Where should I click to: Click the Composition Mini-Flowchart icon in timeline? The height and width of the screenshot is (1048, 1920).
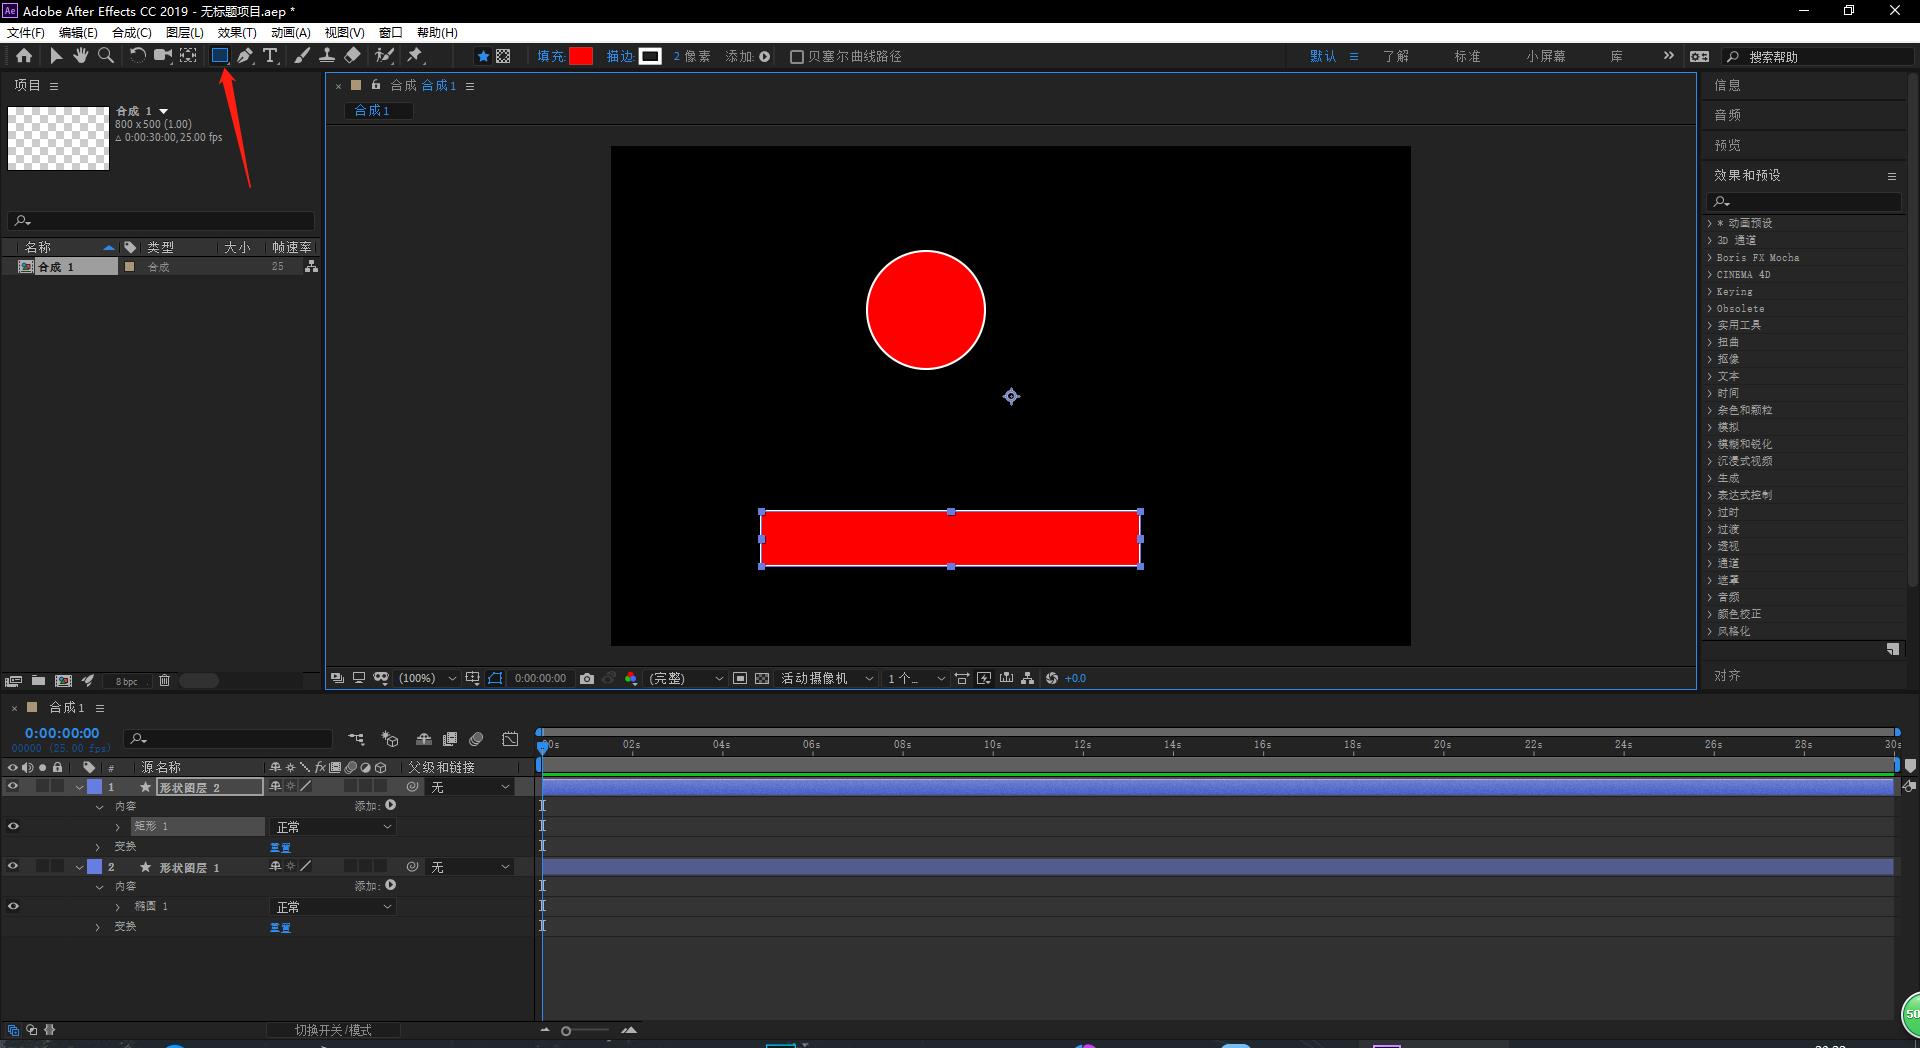[x=356, y=739]
